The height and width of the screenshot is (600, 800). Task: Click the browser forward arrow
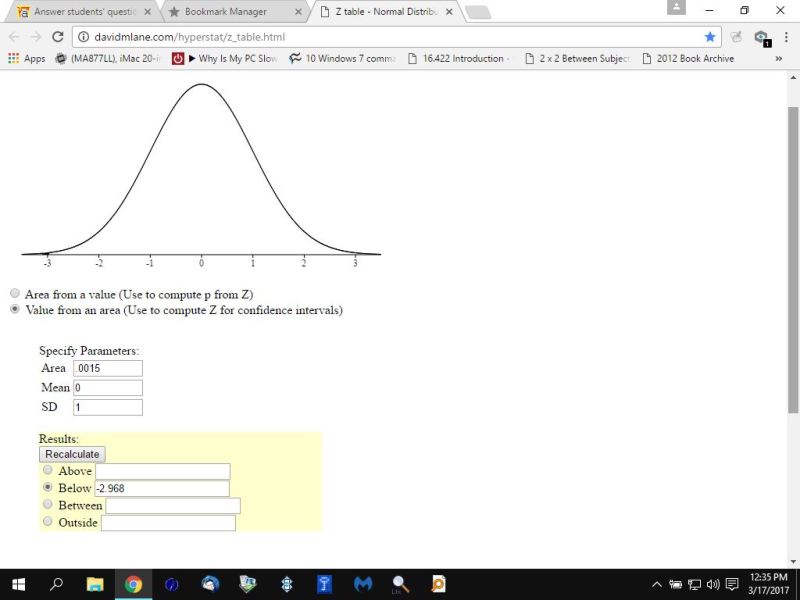[x=36, y=37]
